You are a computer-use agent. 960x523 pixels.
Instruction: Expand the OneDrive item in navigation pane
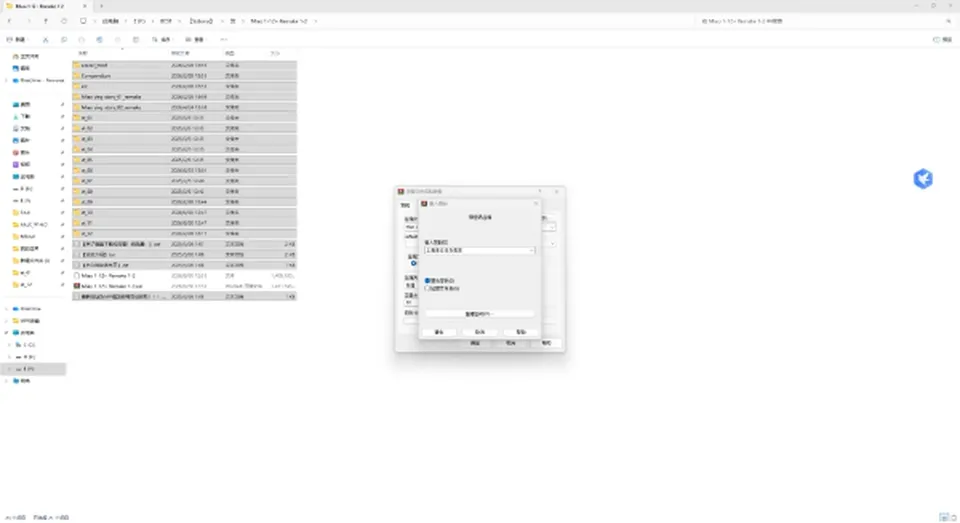(7, 80)
